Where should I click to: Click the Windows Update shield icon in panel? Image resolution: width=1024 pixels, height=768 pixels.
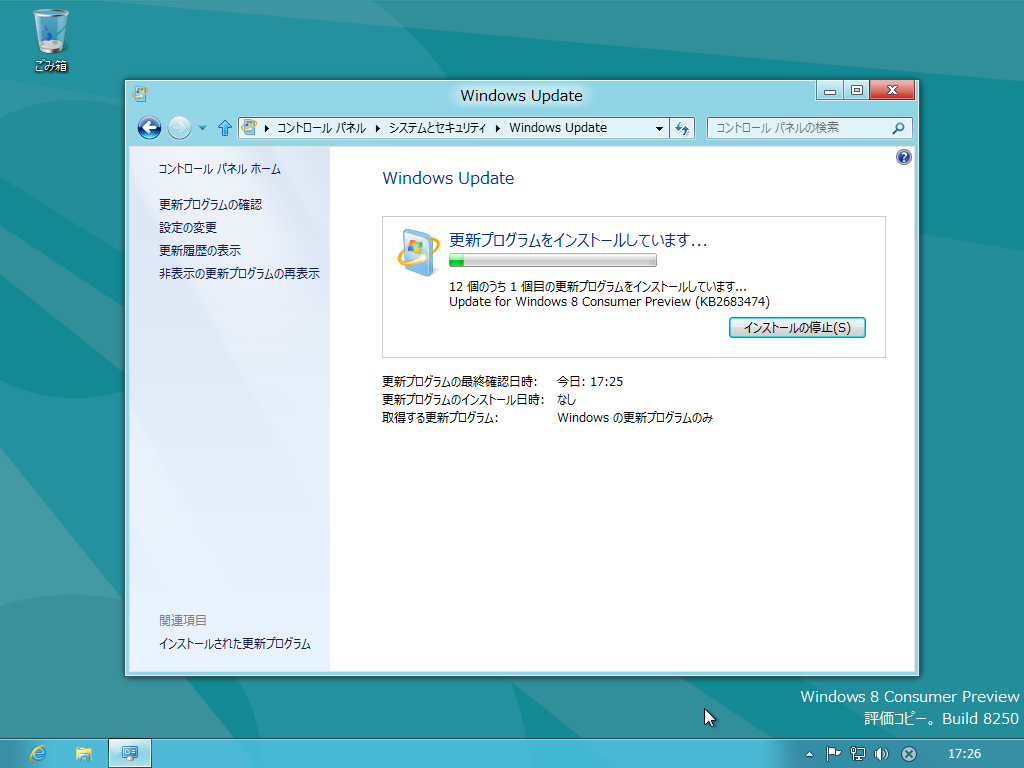click(418, 252)
